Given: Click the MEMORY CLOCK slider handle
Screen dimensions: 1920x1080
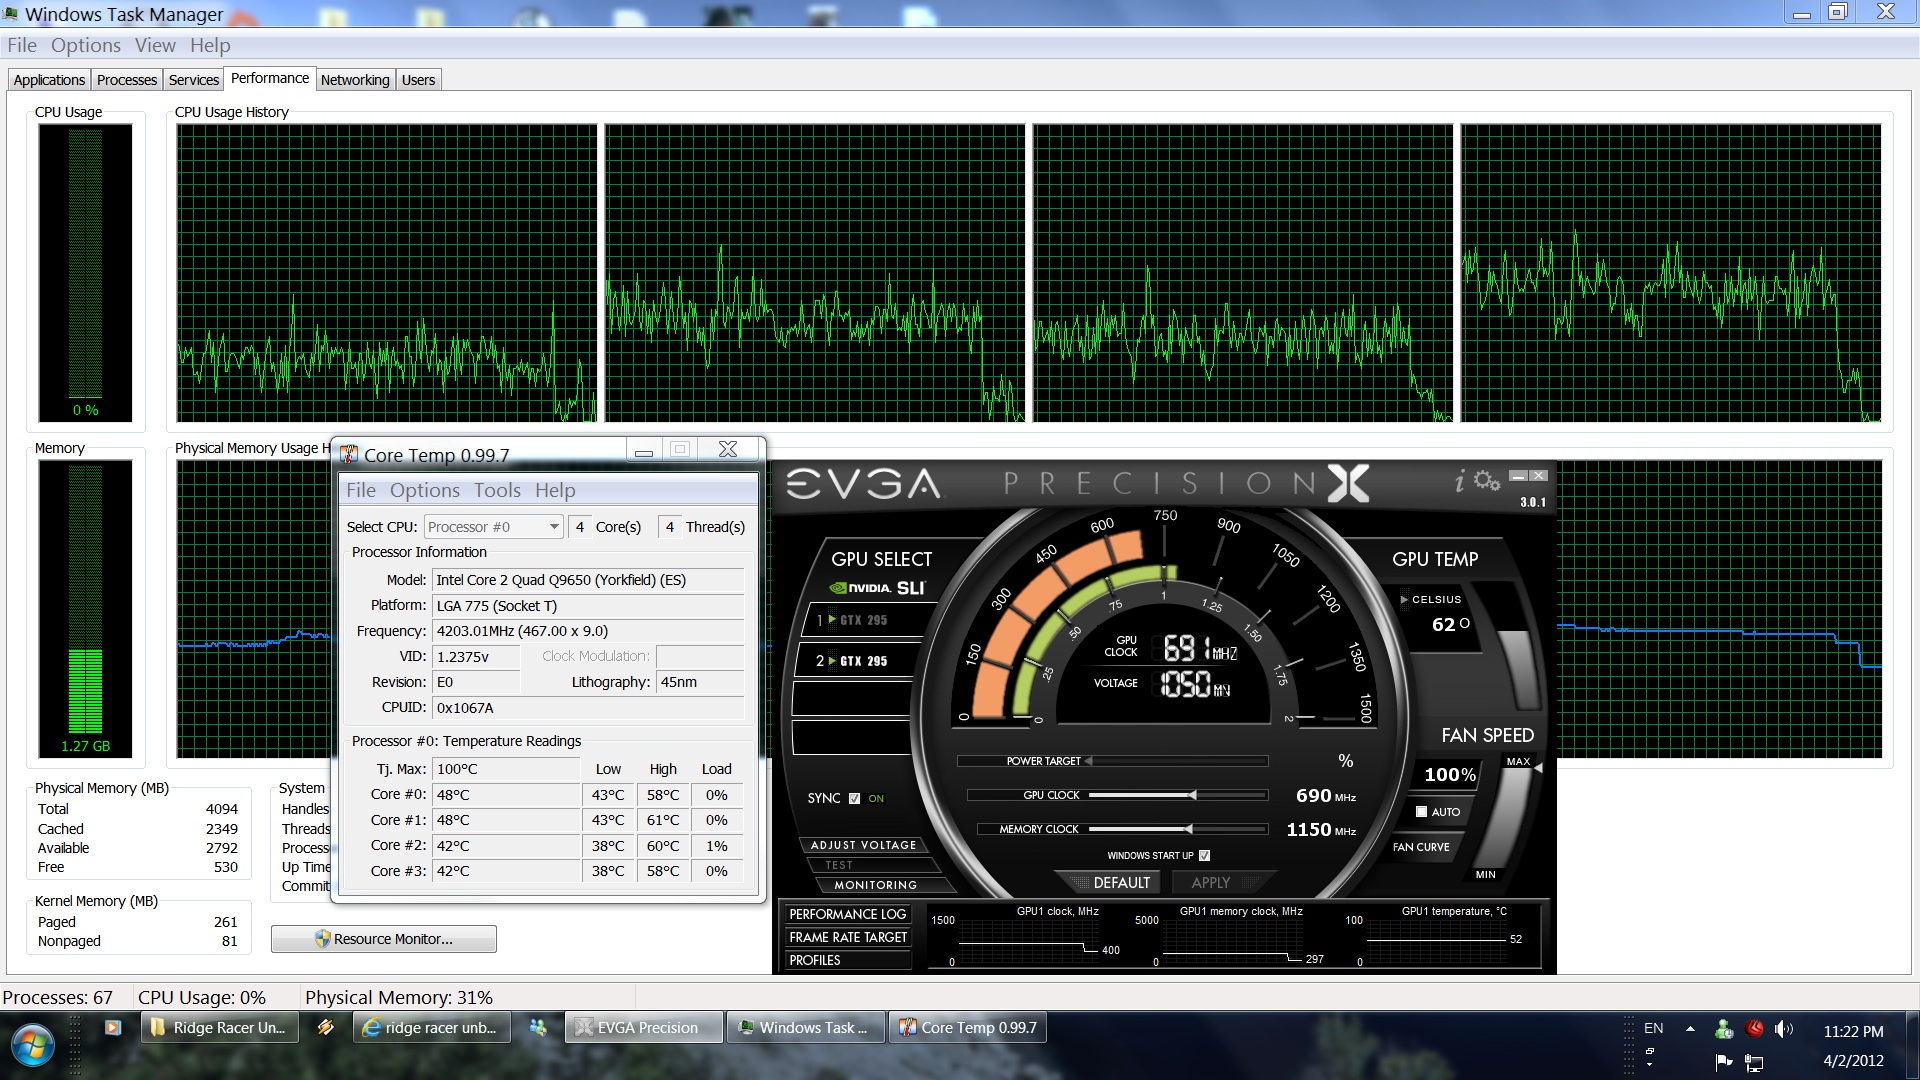Looking at the screenshot, I should pyautogui.click(x=1189, y=829).
